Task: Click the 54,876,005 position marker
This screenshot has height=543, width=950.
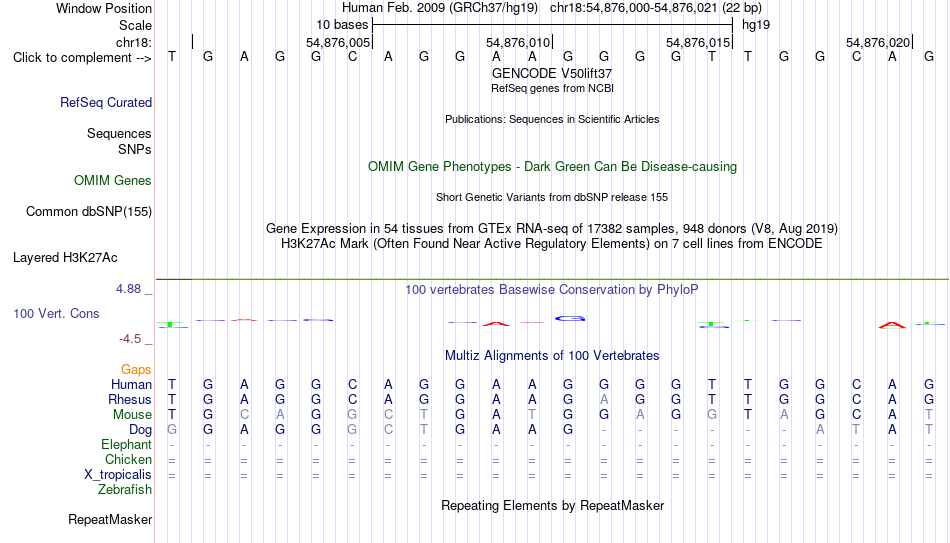Action: click(x=338, y=42)
